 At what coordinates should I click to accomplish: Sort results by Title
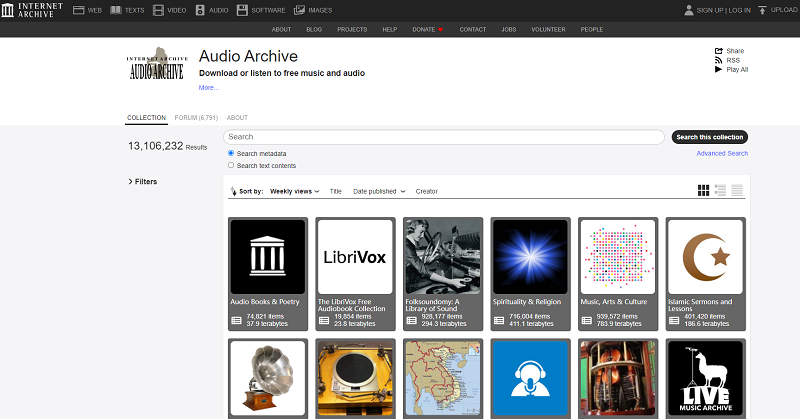pyautogui.click(x=335, y=191)
